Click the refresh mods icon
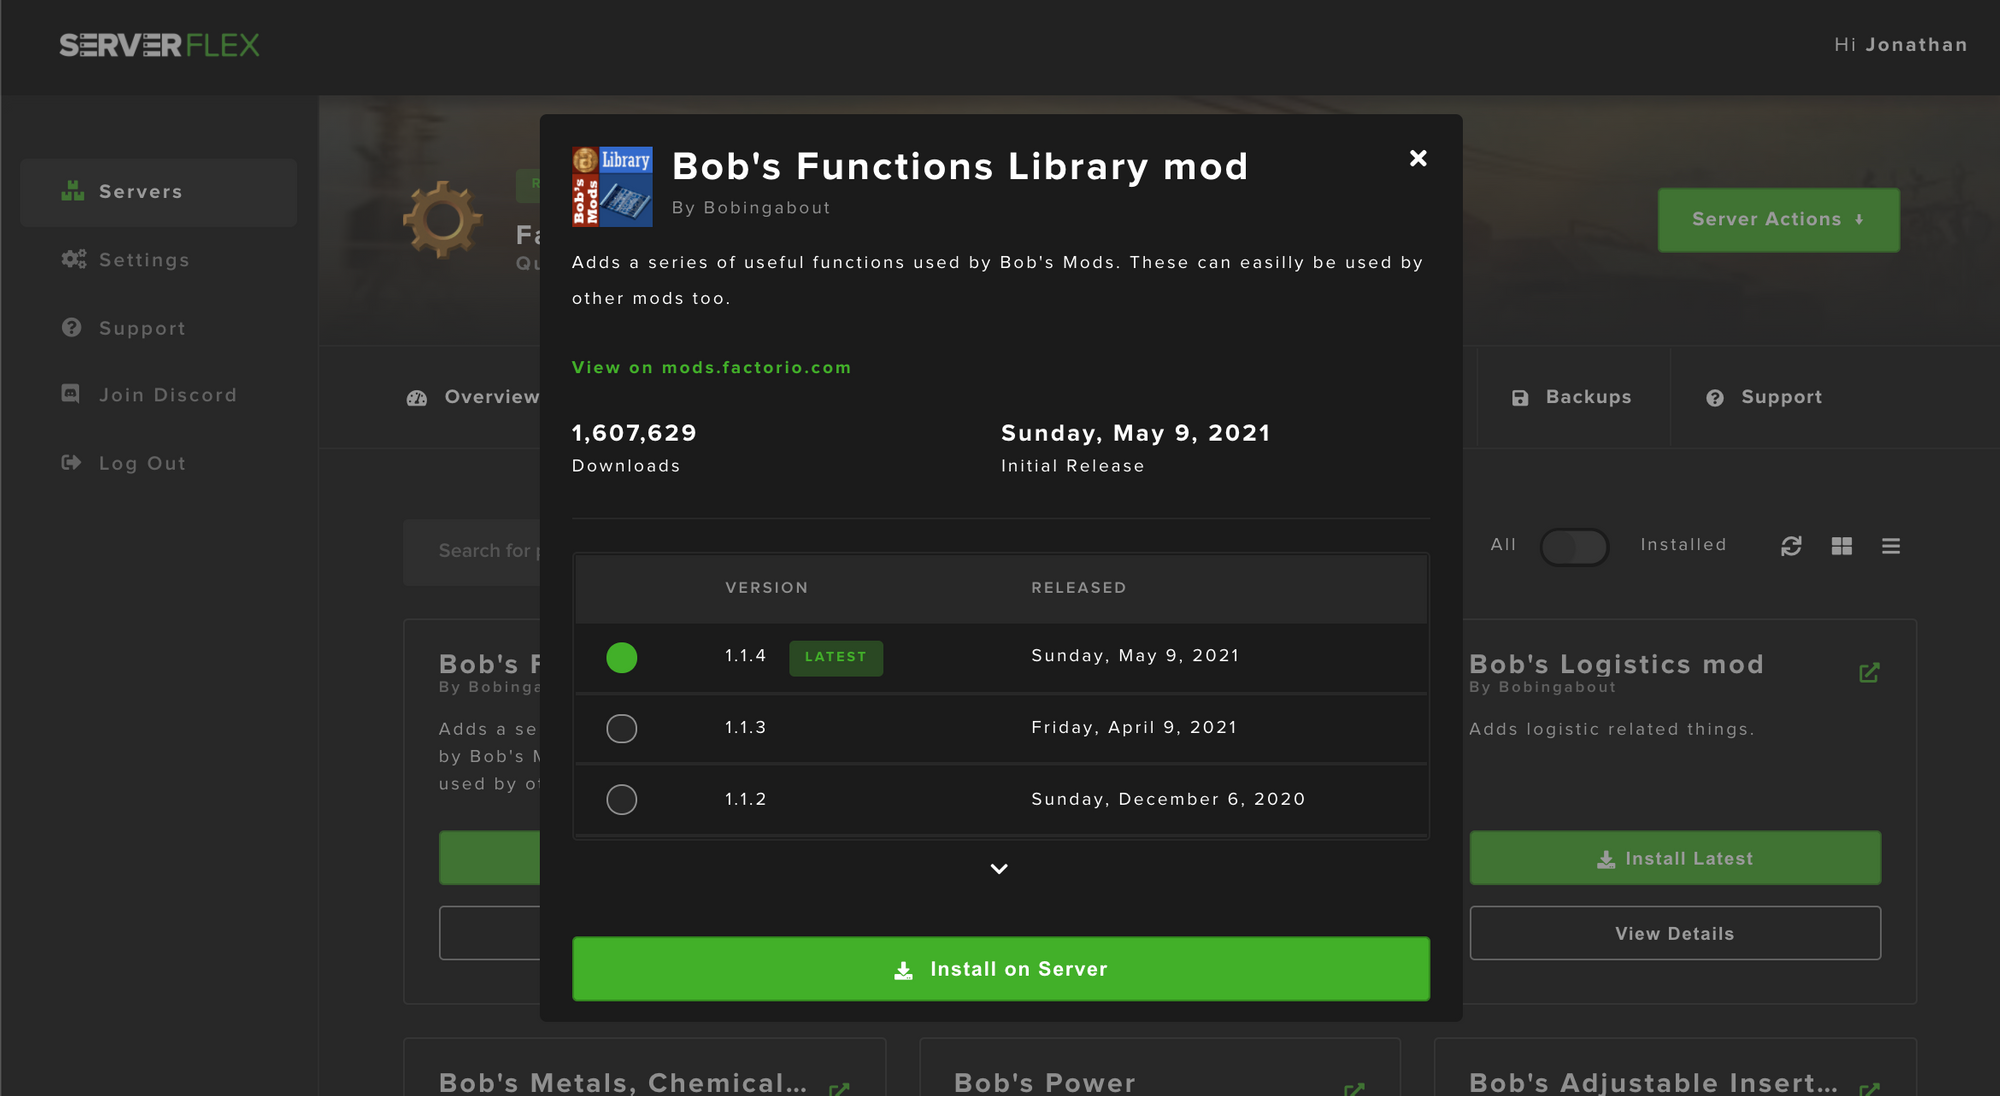The height and width of the screenshot is (1096, 2000). [1791, 546]
